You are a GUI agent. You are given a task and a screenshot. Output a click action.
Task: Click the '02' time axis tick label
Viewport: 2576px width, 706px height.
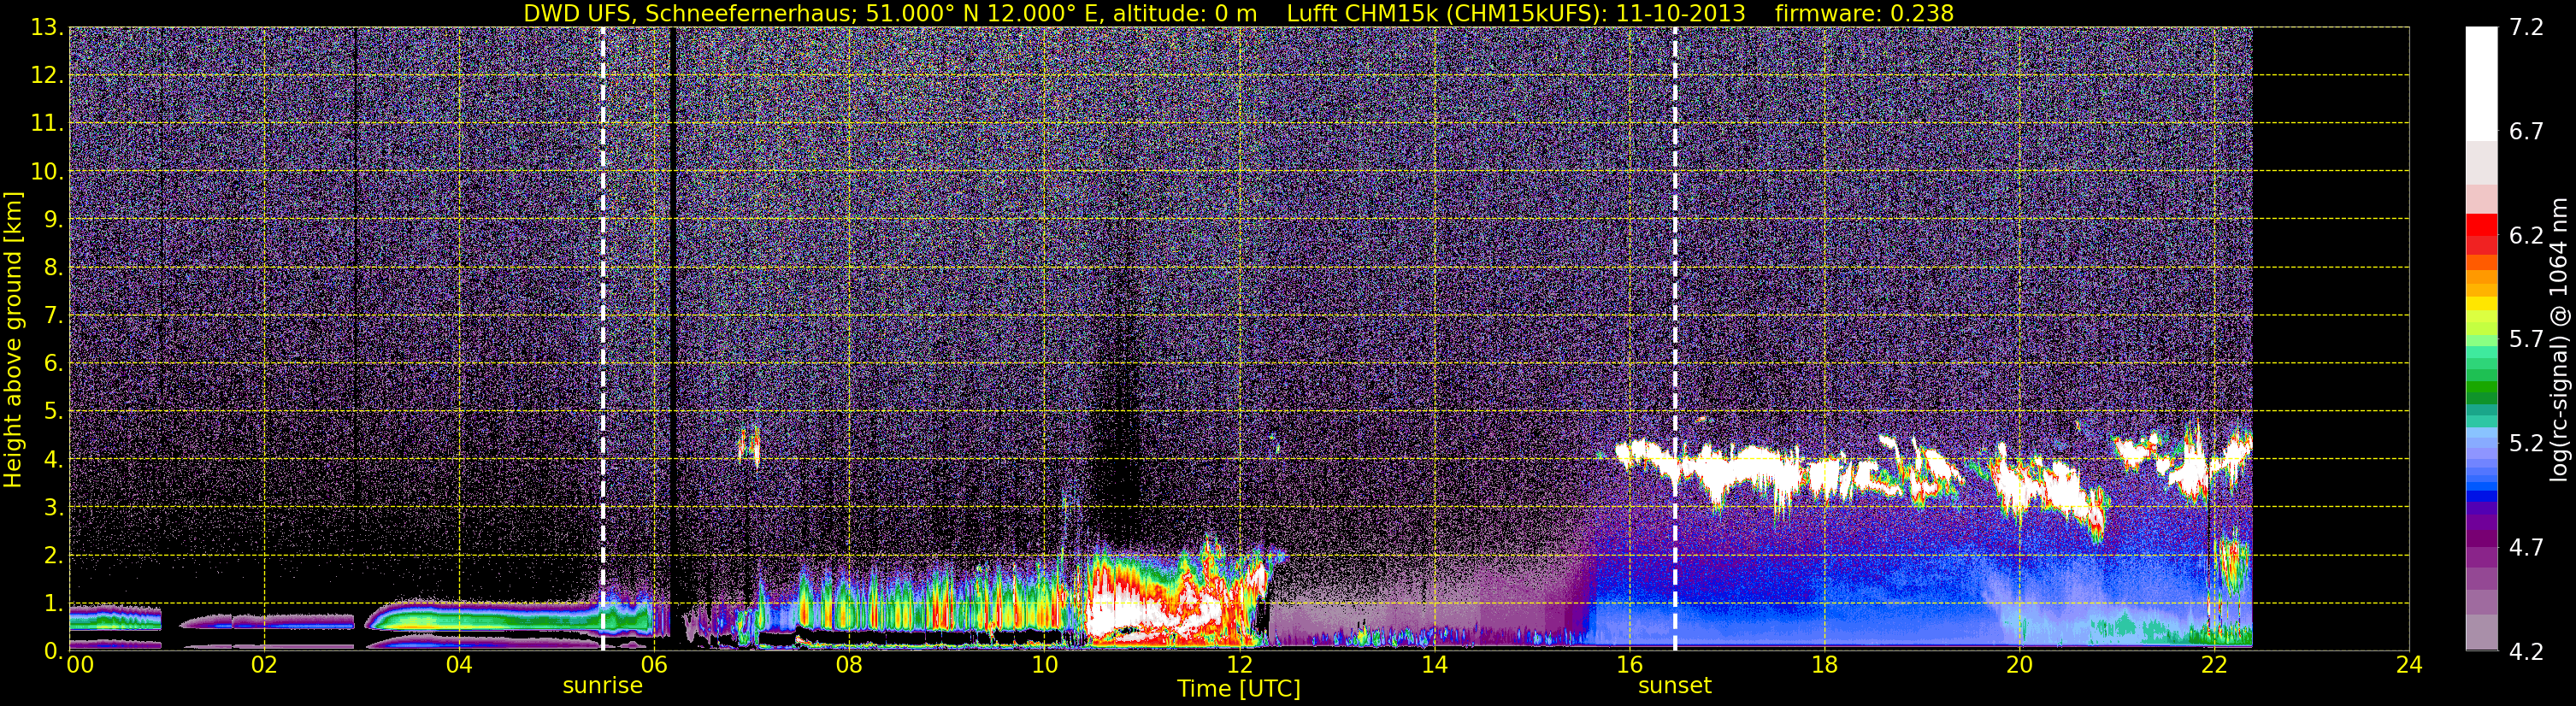[263, 666]
